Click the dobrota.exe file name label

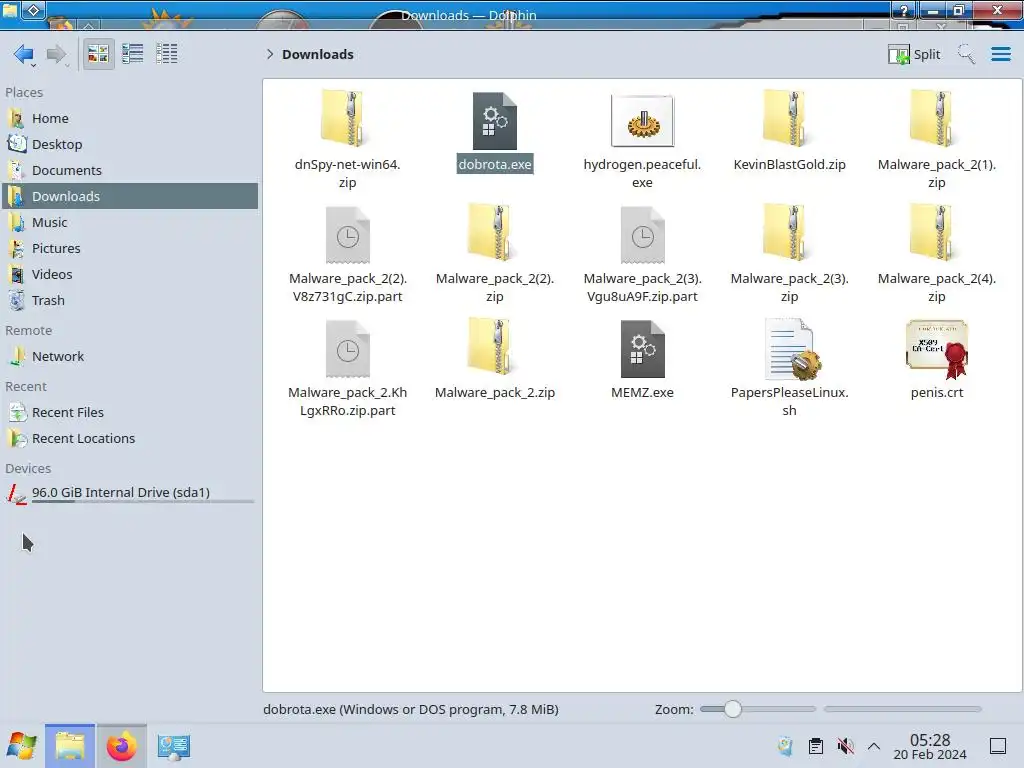[494, 165]
